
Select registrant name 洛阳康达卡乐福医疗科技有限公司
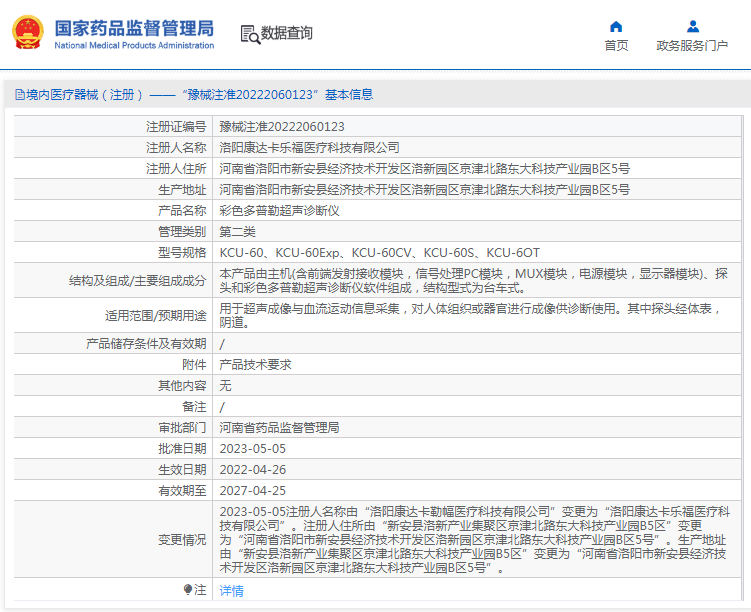309,148
